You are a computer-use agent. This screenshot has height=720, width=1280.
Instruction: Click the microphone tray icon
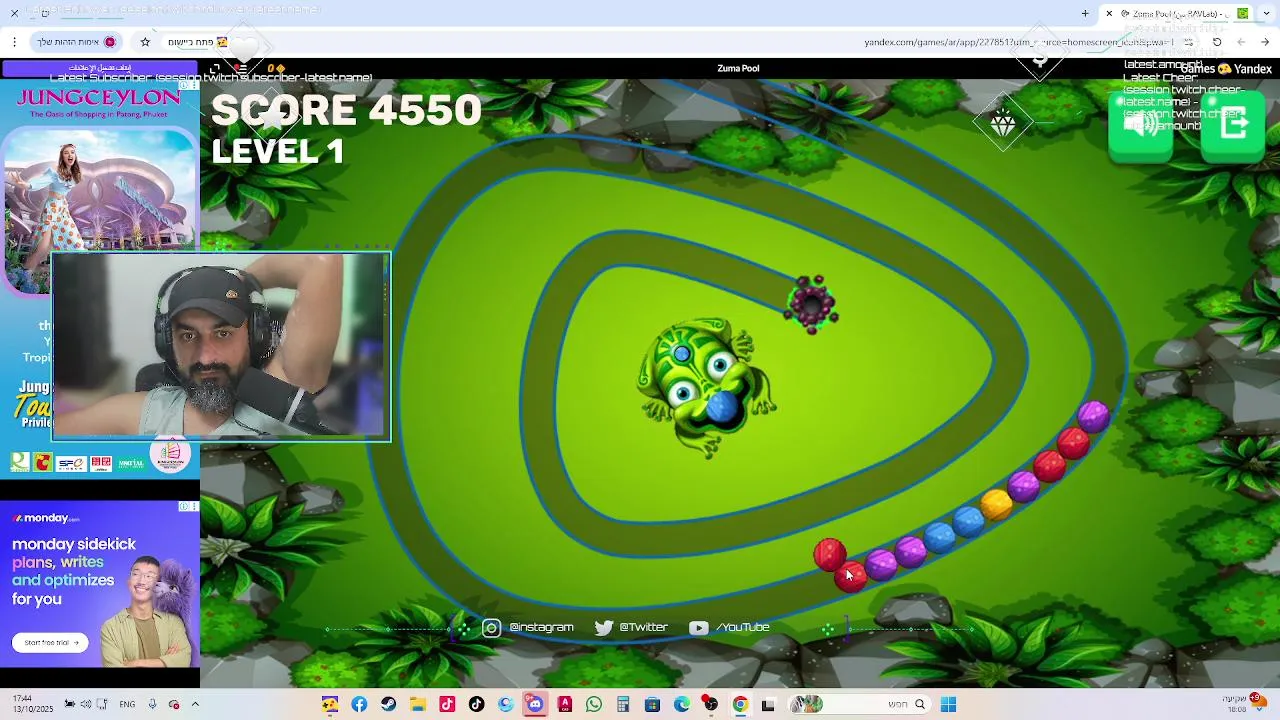pos(152,704)
